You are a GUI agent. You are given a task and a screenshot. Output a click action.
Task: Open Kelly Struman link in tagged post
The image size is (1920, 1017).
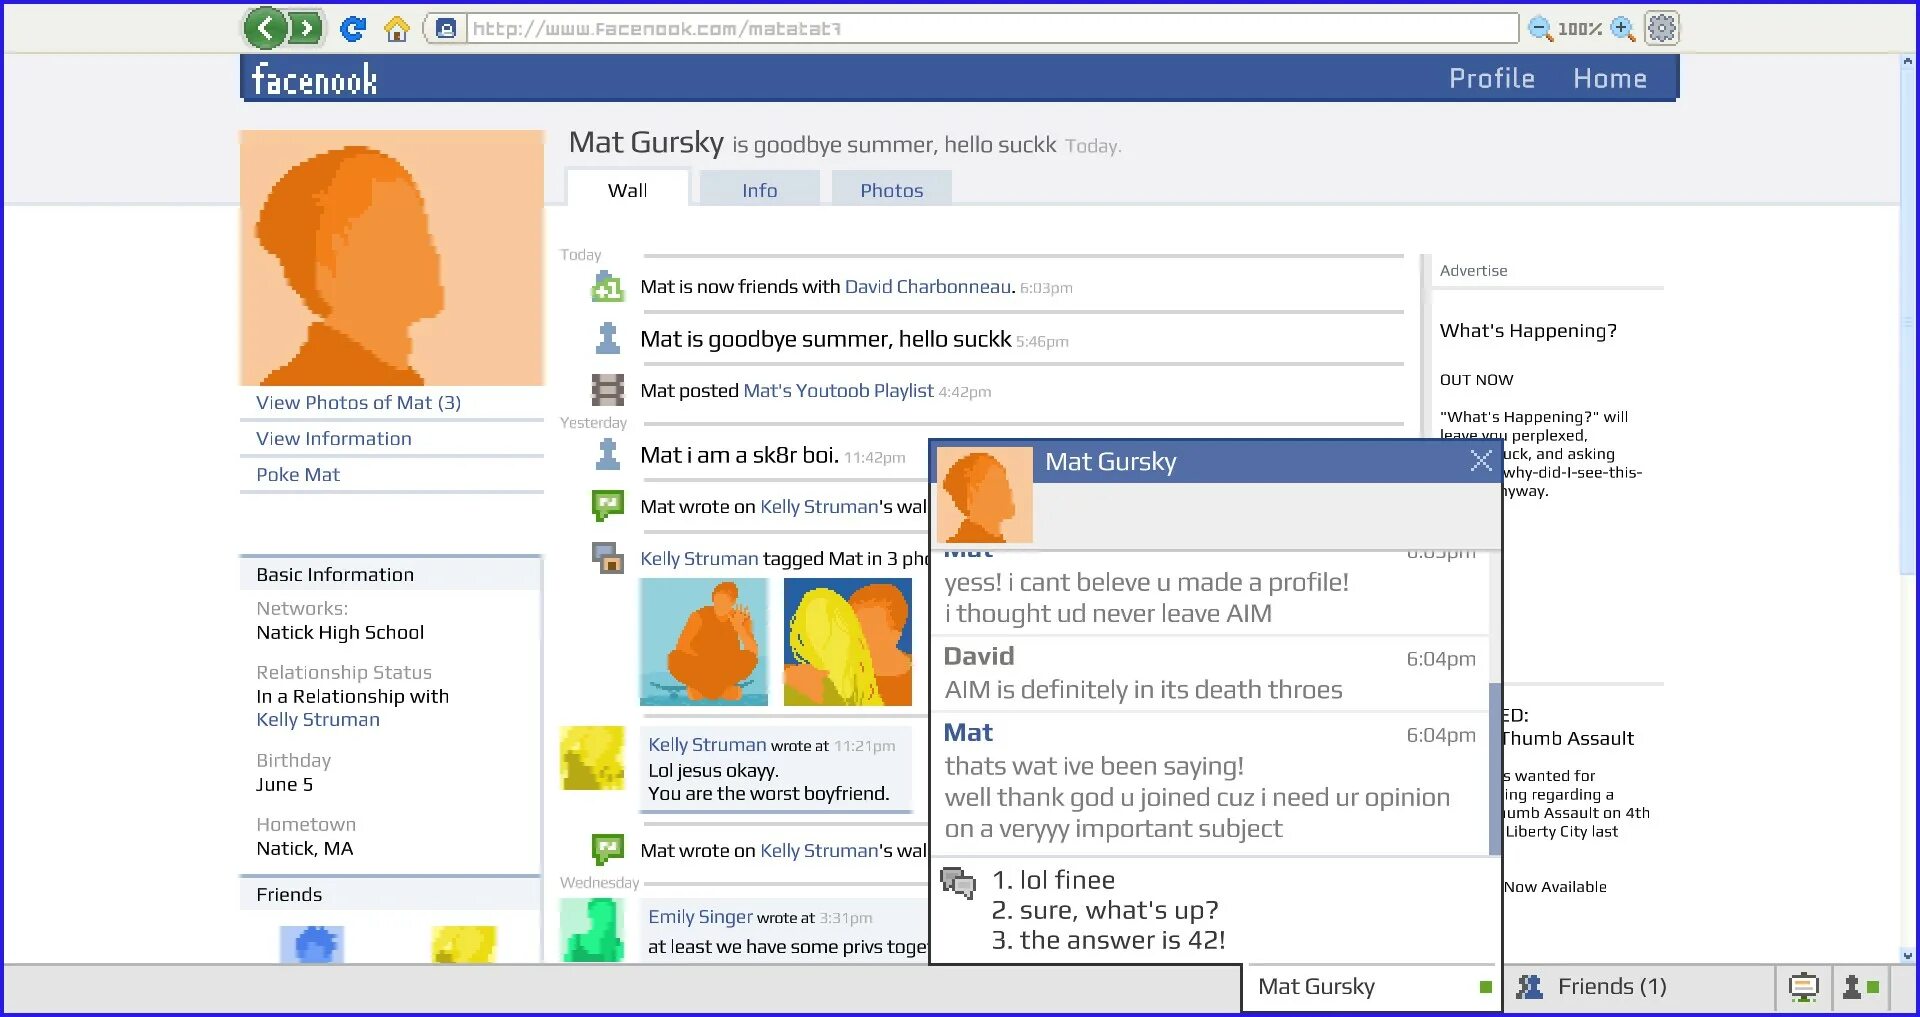coord(699,558)
